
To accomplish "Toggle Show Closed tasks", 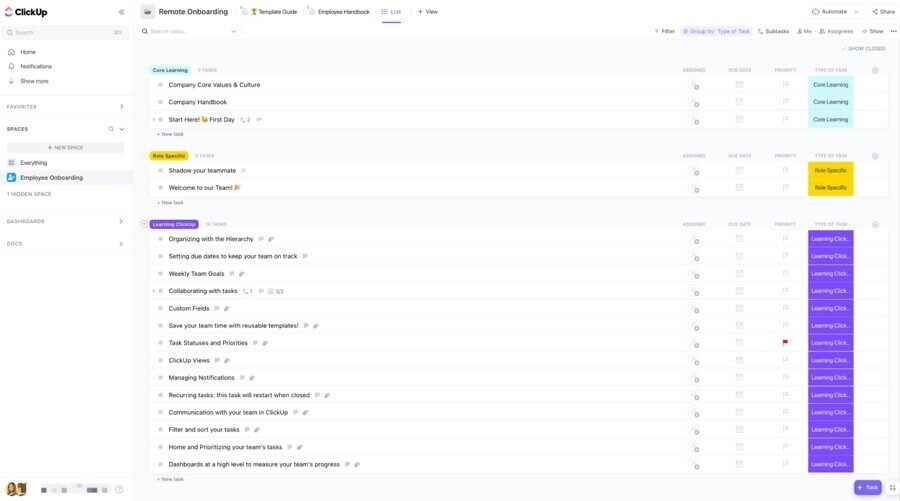I will click(x=863, y=49).
